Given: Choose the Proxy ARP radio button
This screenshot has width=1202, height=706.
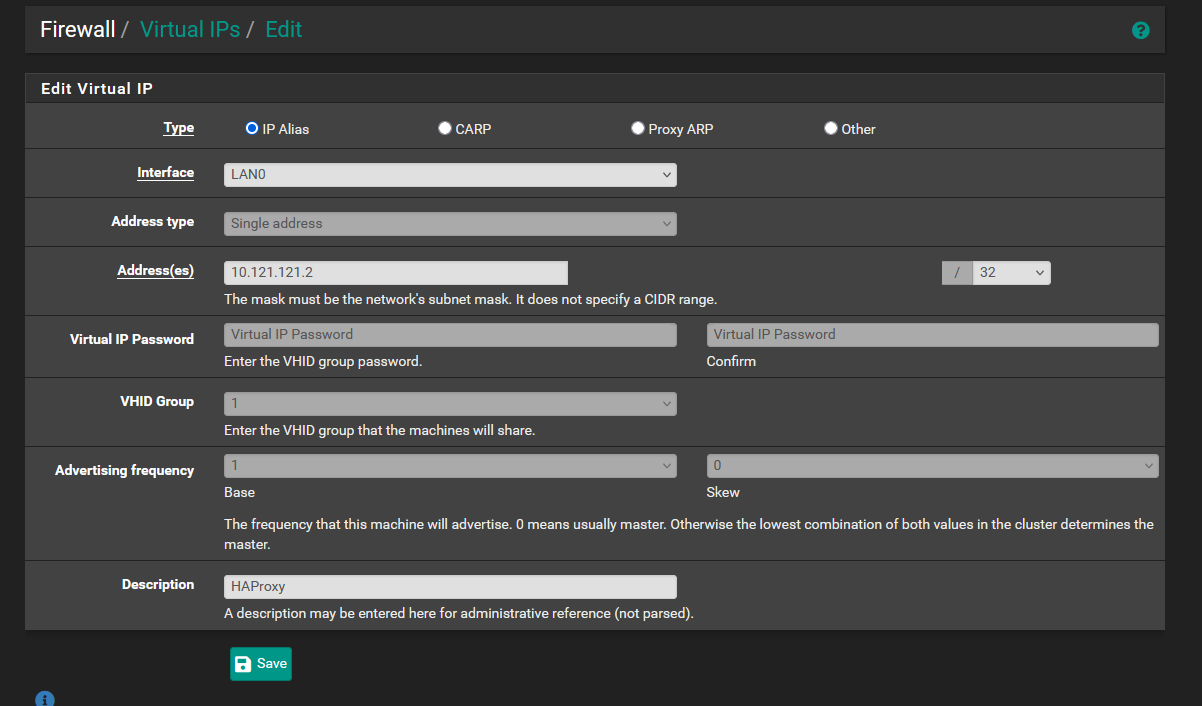Looking at the screenshot, I should pyautogui.click(x=638, y=128).
